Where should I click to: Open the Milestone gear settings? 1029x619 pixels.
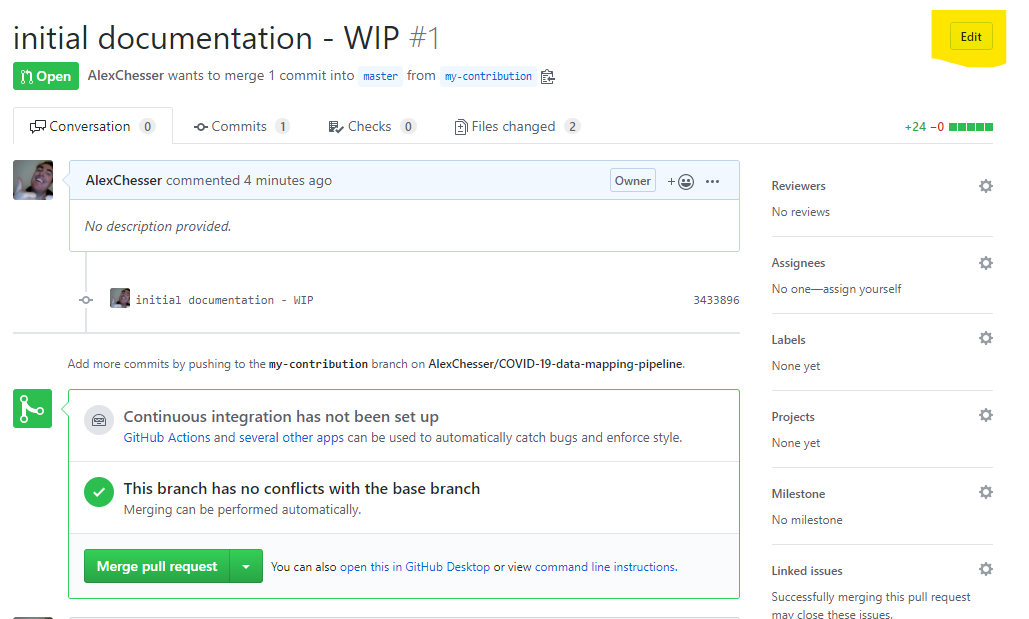pos(986,492)
